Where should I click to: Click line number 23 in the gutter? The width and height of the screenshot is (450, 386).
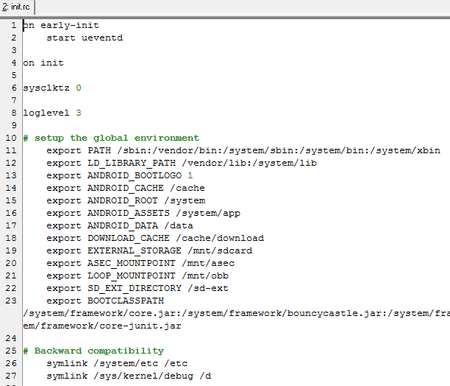pyautogui.click(x=11, y=301)
